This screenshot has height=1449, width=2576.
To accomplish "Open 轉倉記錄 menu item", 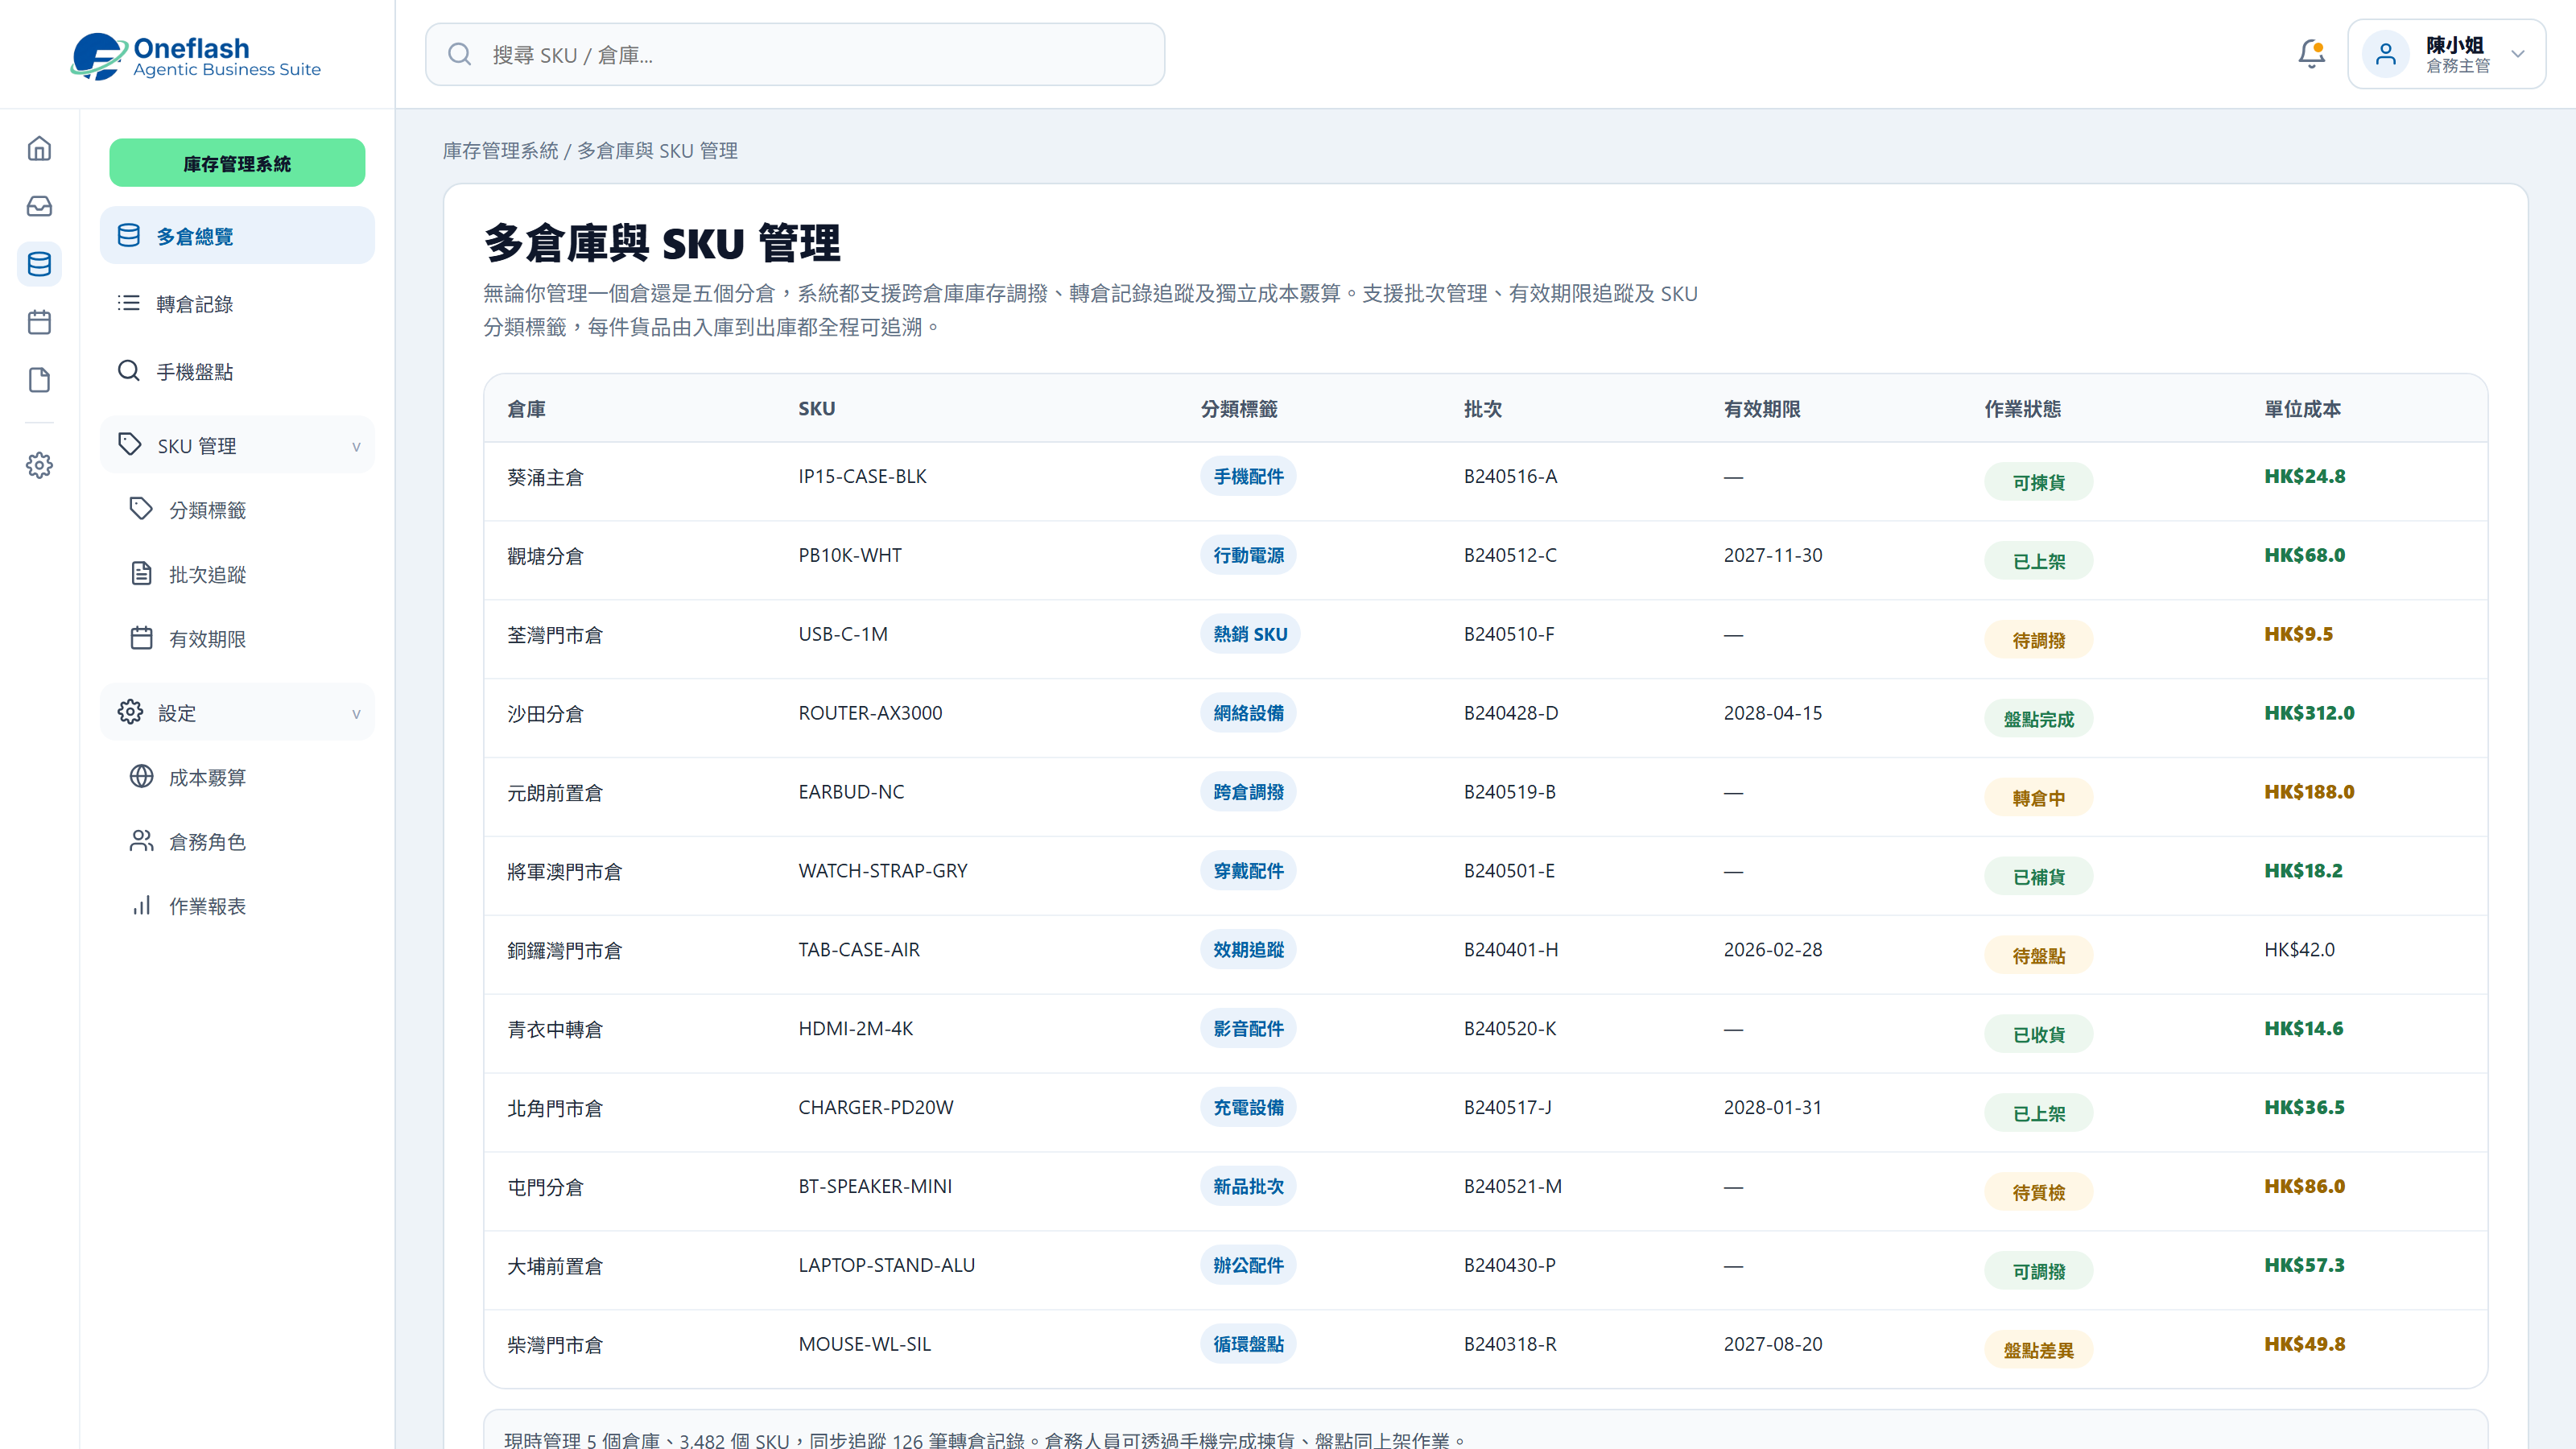I will point(237,303).
